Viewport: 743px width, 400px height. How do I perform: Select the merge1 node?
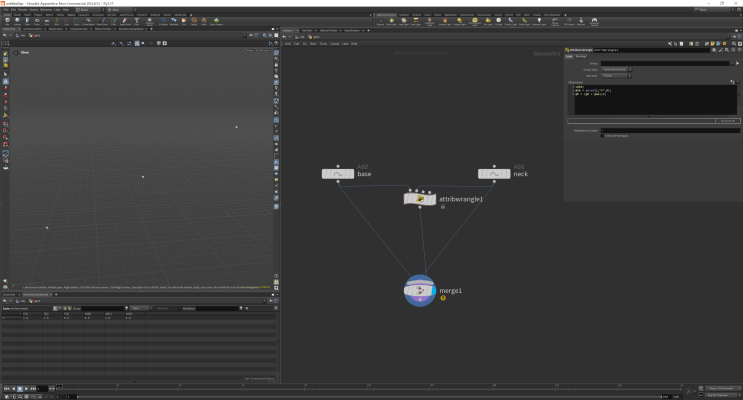pos(420,291)
